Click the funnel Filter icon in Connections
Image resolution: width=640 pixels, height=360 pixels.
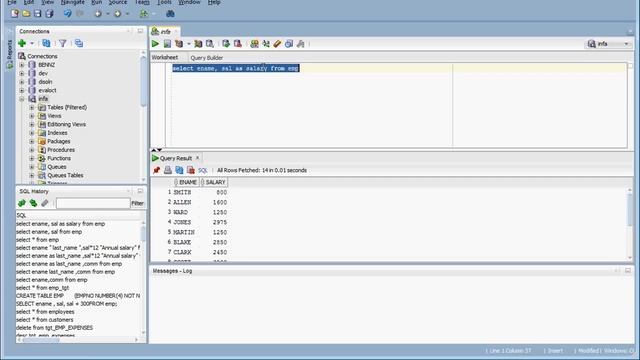click(x=62, y=43)
